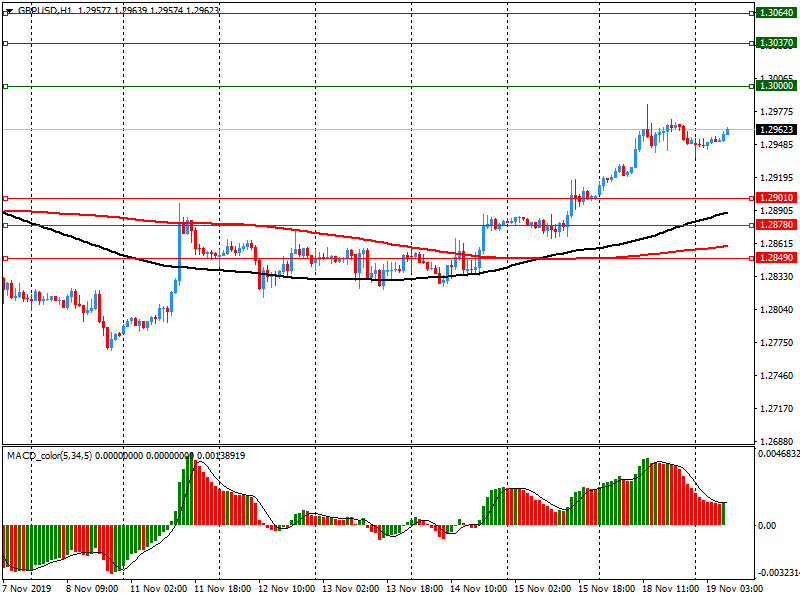This screenshot has height=600, width=800.
Task: Click right handle of the 1.30640 green line
Action: tap(752, 13)
